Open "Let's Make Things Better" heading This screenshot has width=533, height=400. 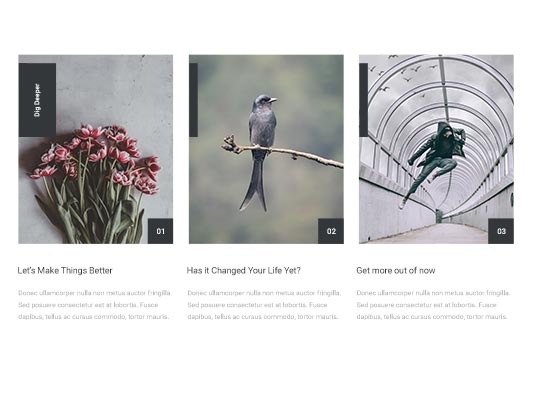(65, 271)
